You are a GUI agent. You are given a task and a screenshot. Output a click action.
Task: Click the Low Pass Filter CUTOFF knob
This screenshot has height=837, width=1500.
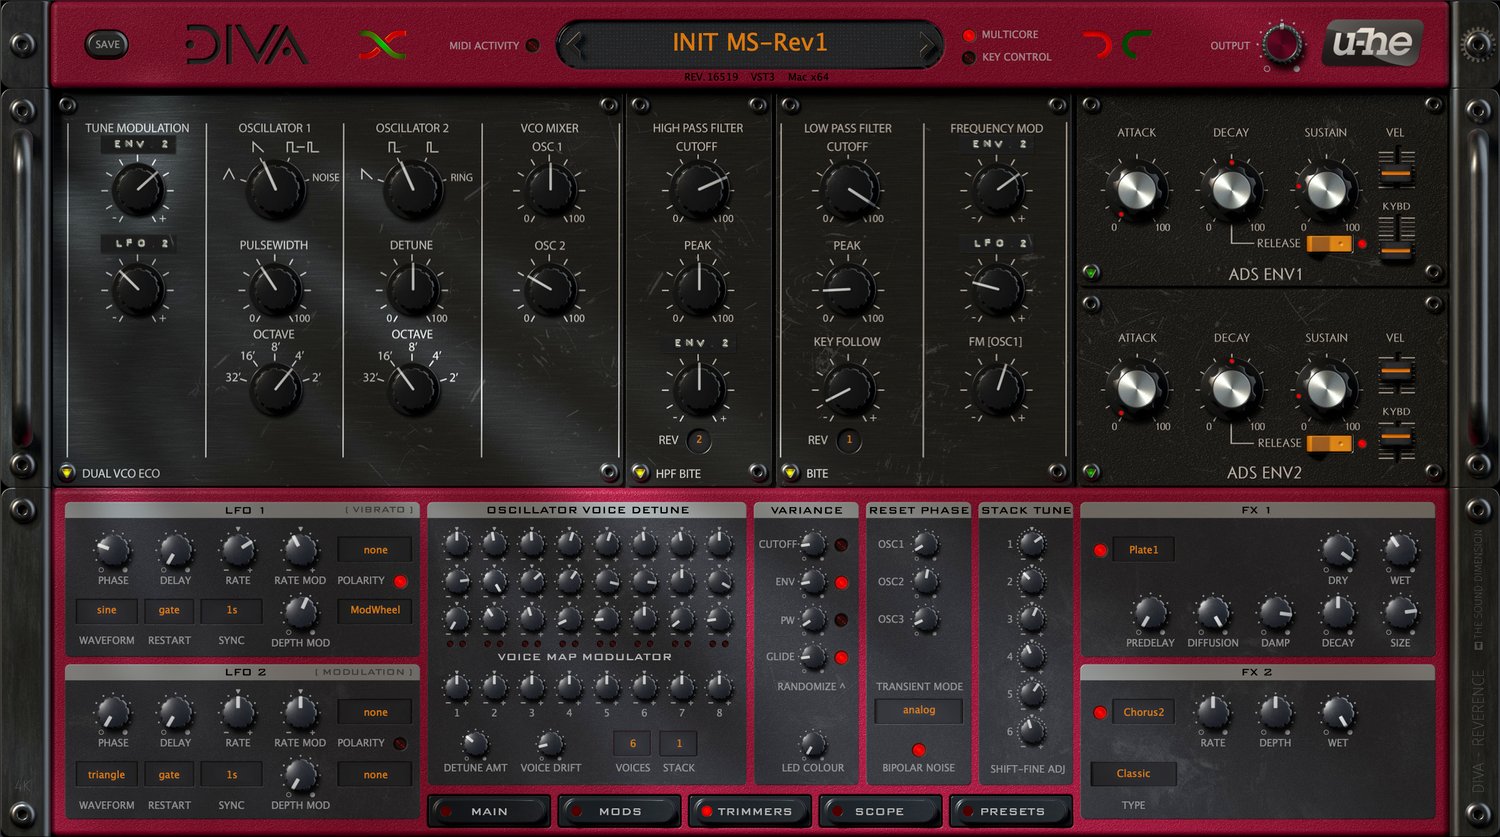848,190
